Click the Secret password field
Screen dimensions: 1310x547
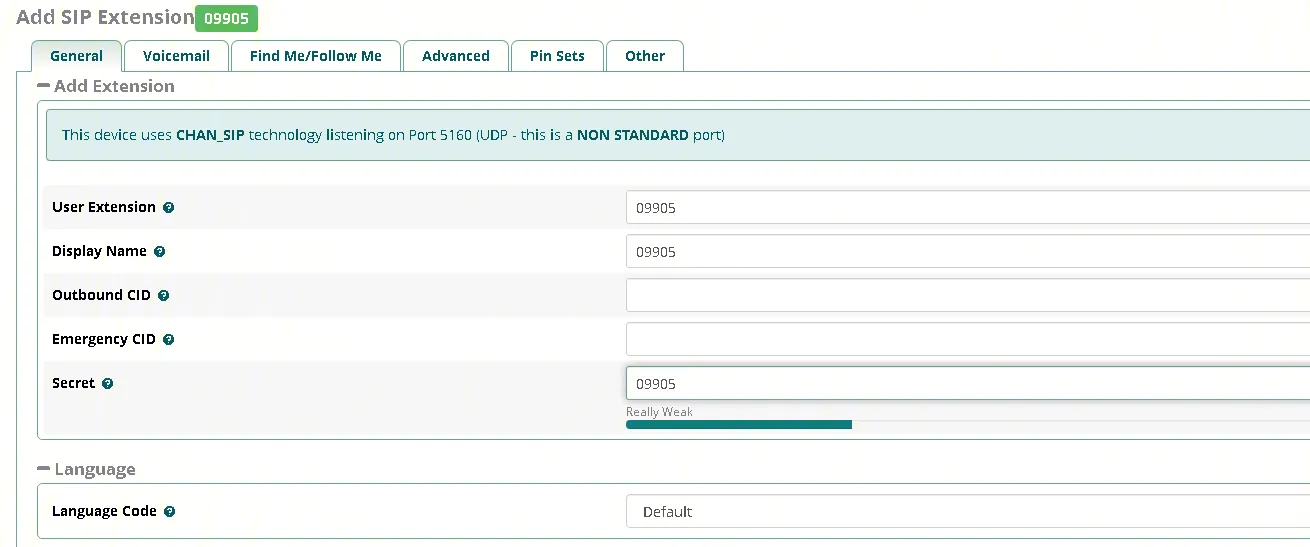(968, 384)
